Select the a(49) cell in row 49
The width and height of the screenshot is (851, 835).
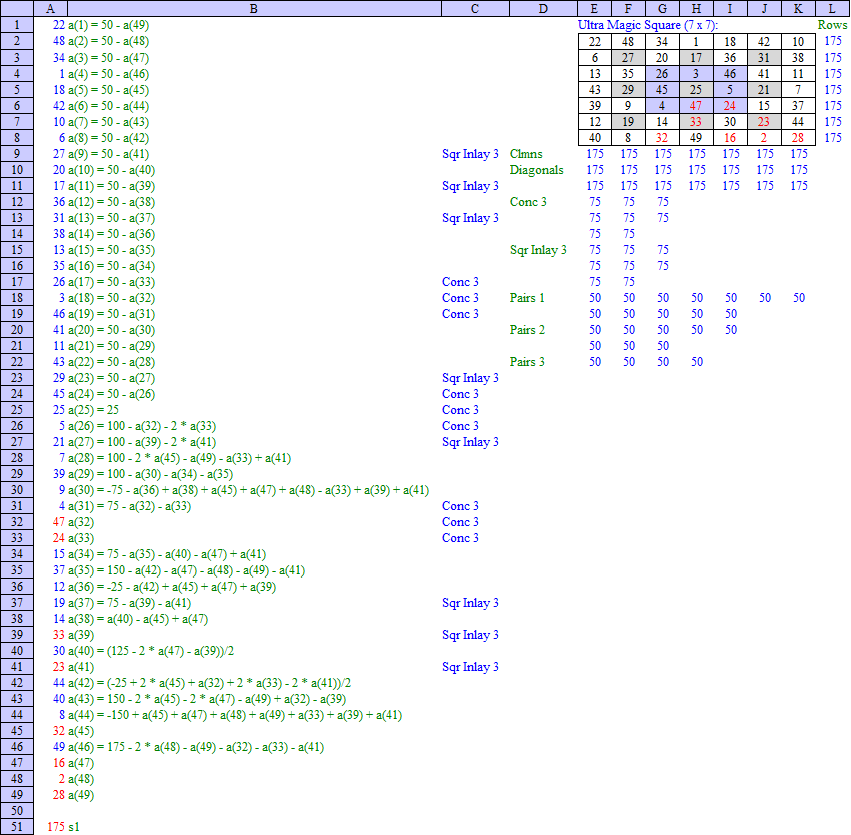pyautogui.click(x=81, y=795)
